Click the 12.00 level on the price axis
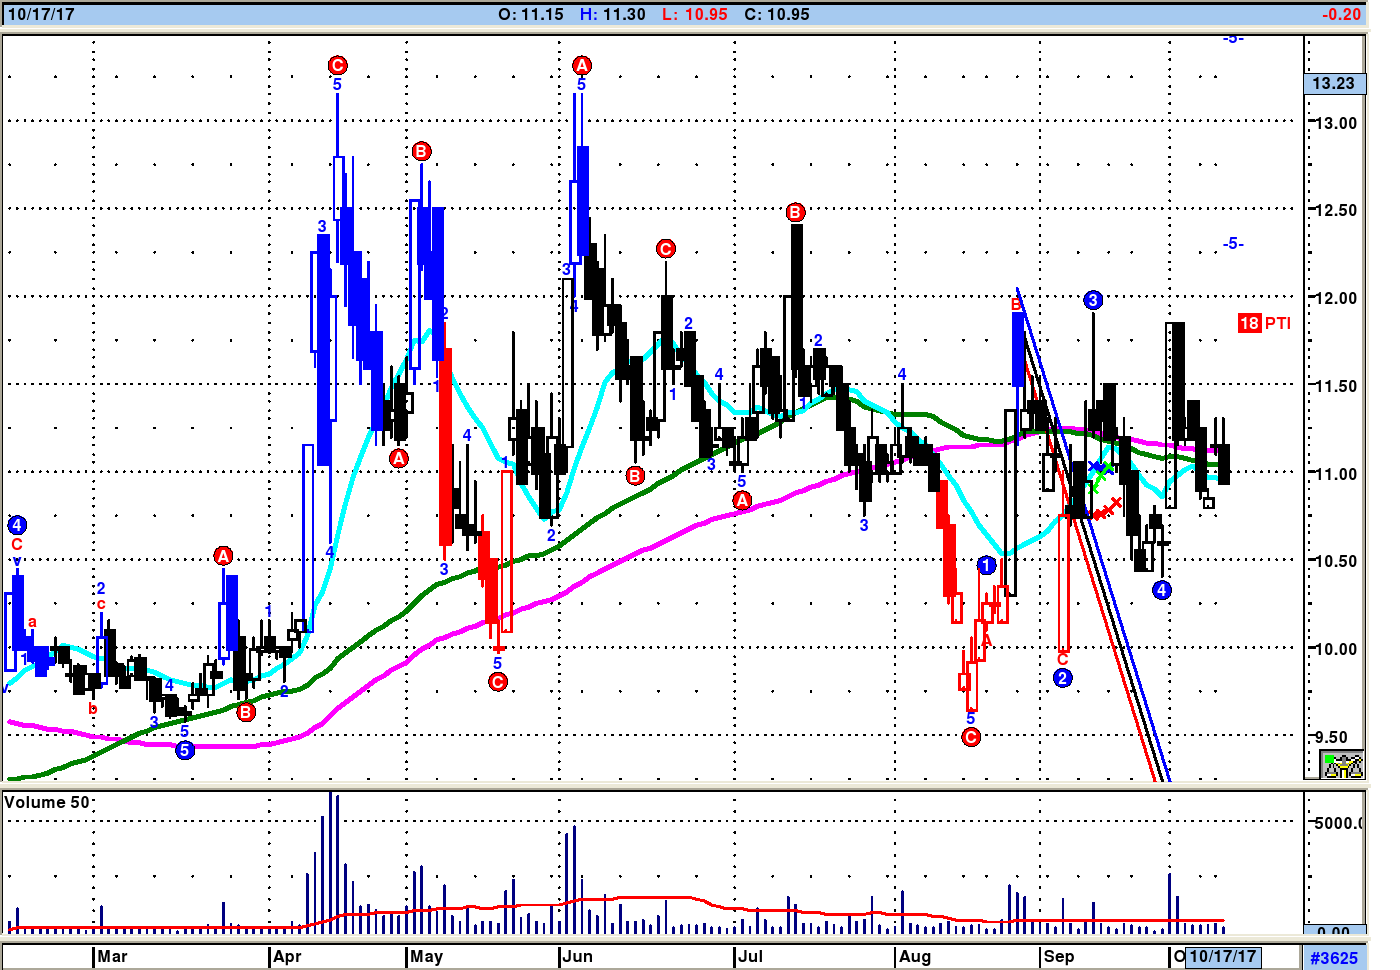This screenshot has height=970, width=1400. [x=1334, y=298]
